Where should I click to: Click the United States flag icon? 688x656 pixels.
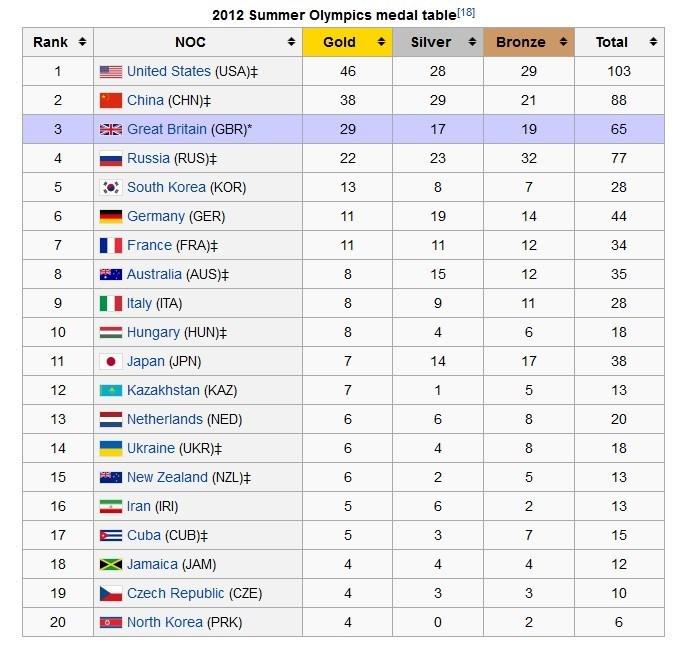[x=110, y=72]
